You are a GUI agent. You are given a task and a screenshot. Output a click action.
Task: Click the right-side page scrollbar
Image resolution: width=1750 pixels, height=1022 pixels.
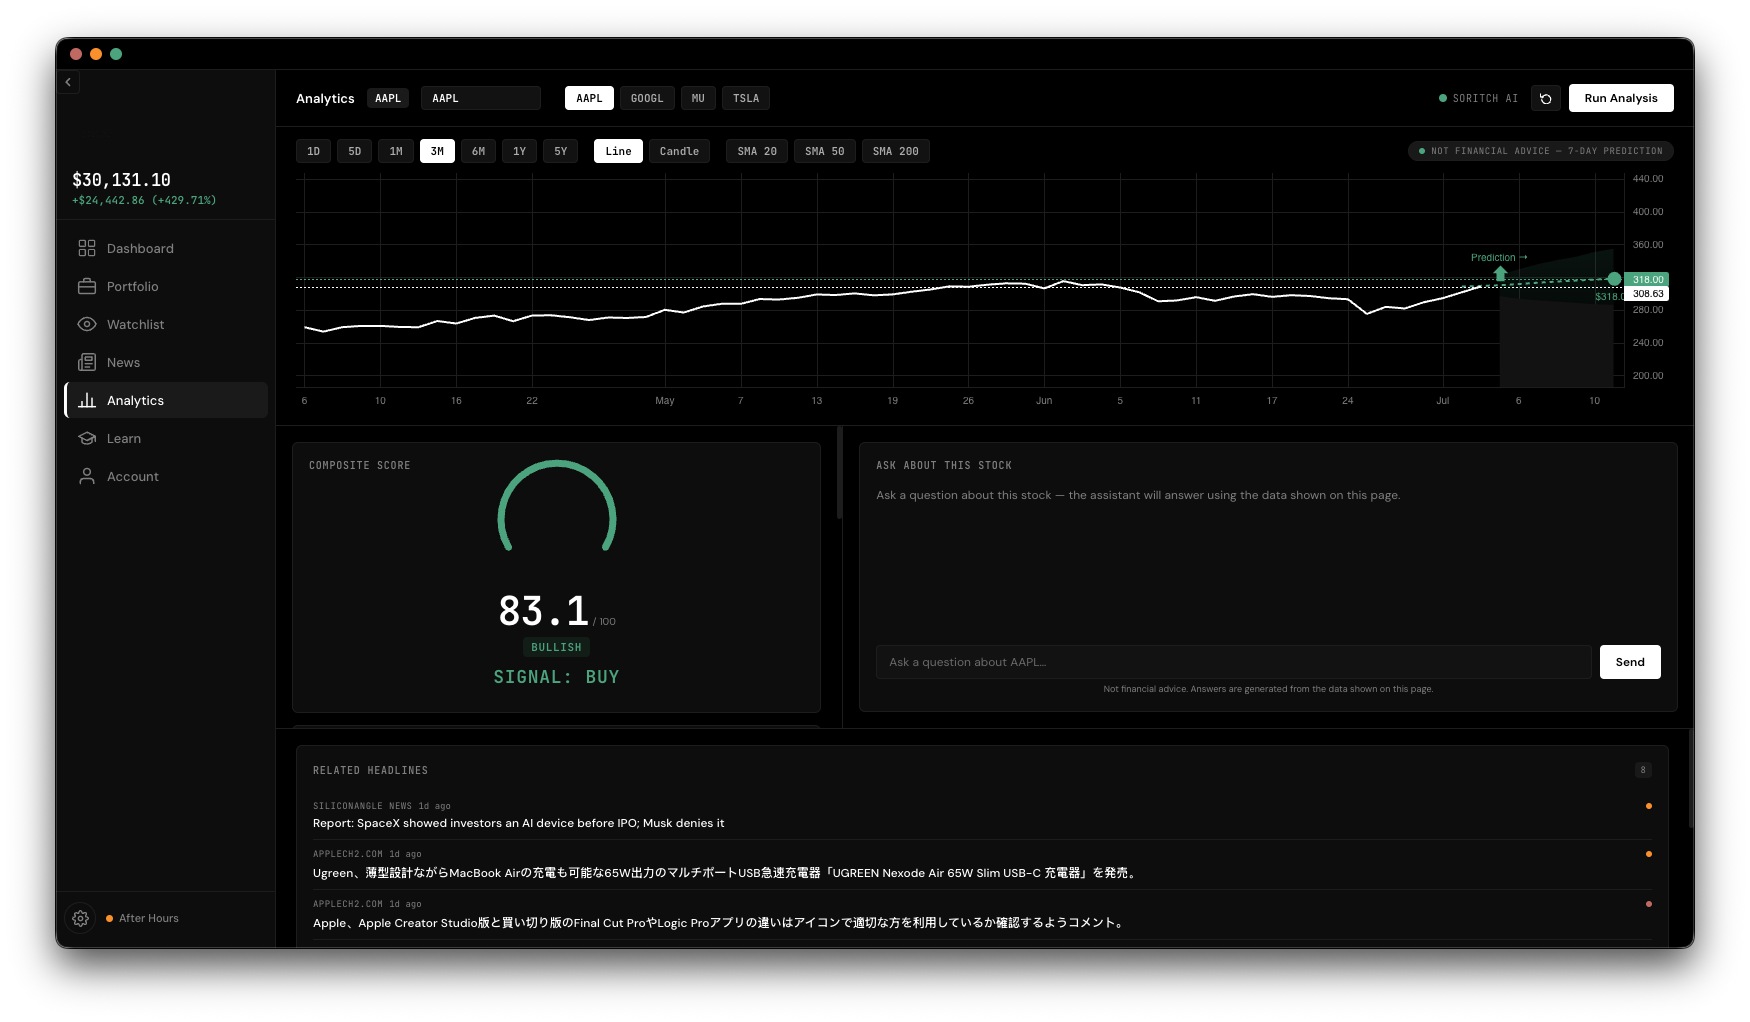coord(1690,778)
